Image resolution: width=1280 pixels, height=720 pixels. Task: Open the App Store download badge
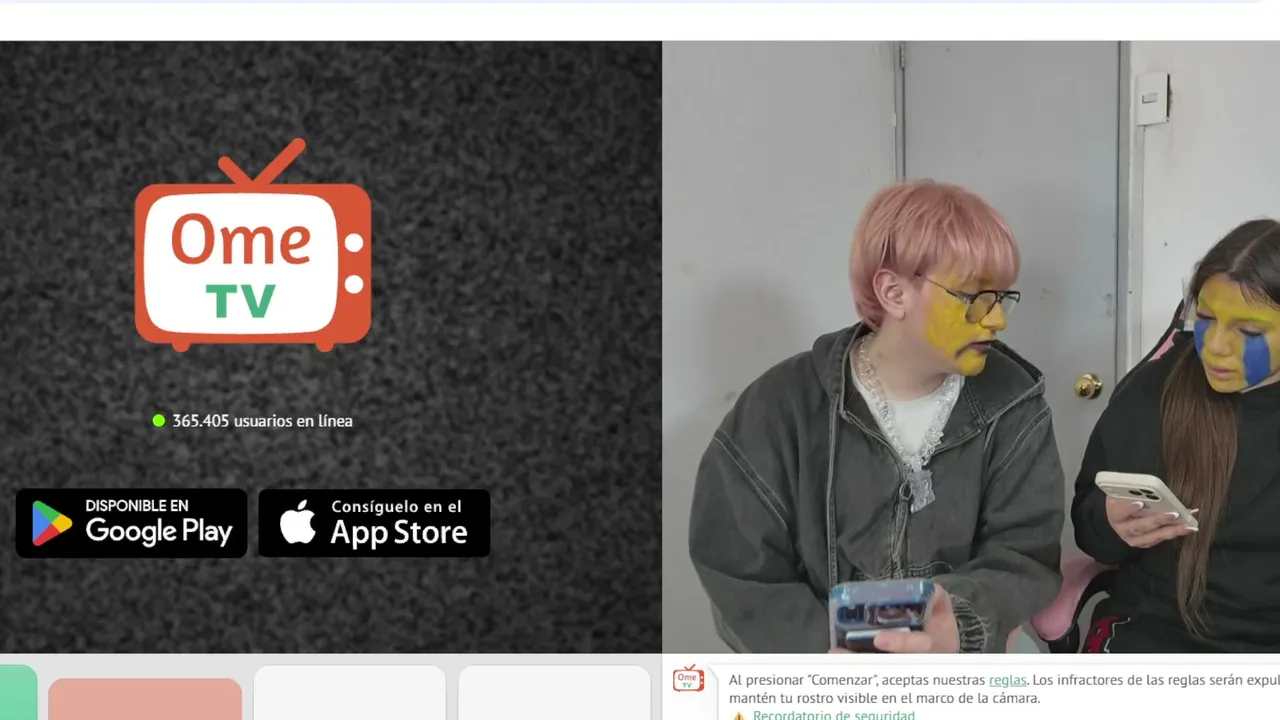coord(374,523)
